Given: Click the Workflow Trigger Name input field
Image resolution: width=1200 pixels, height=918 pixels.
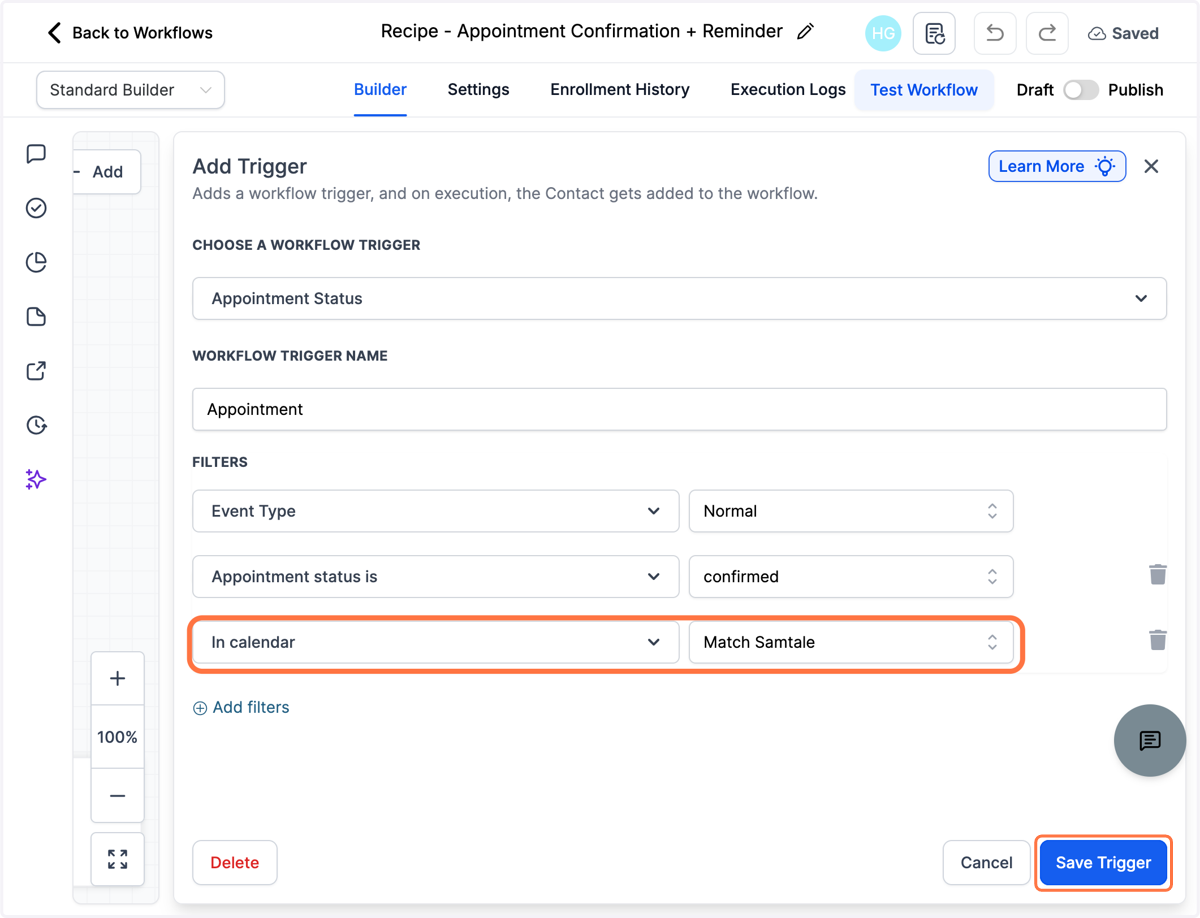Looking at the screenshot, I should tap(679, 409).
